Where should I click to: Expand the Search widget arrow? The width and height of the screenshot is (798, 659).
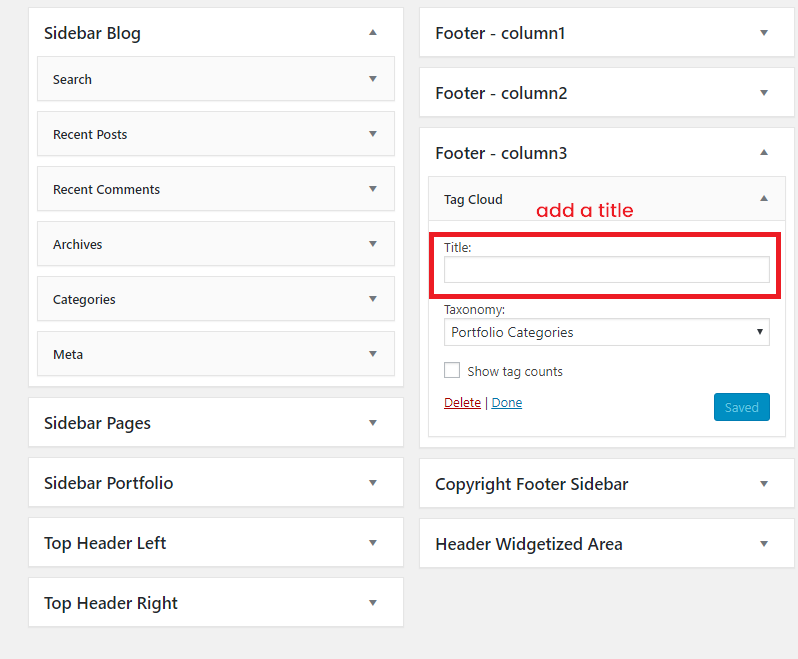pyautogui.click(x=373, y=79)
